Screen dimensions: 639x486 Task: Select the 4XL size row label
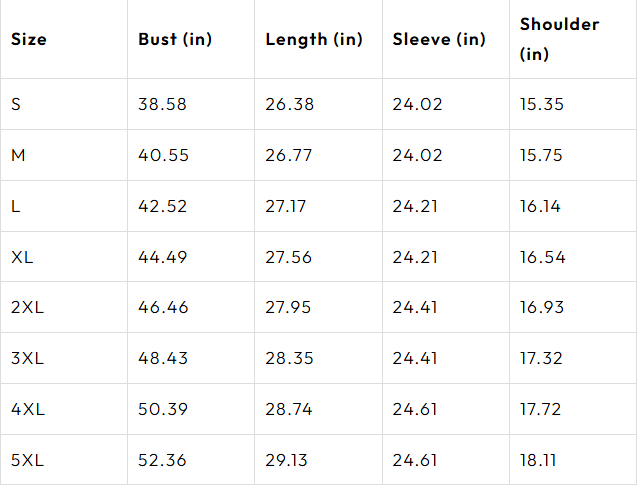point(27,409)
